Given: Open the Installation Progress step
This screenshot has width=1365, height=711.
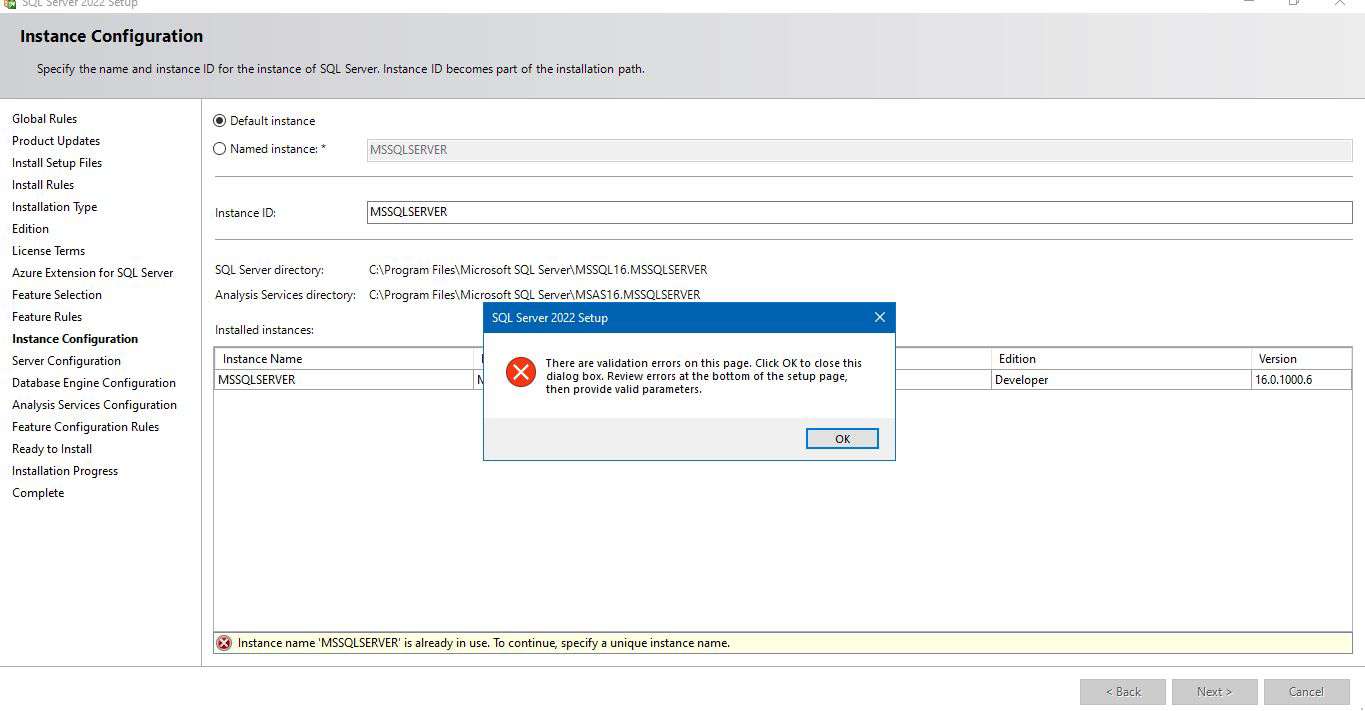Looking at the screenshot, I should (x=65, y=471).
